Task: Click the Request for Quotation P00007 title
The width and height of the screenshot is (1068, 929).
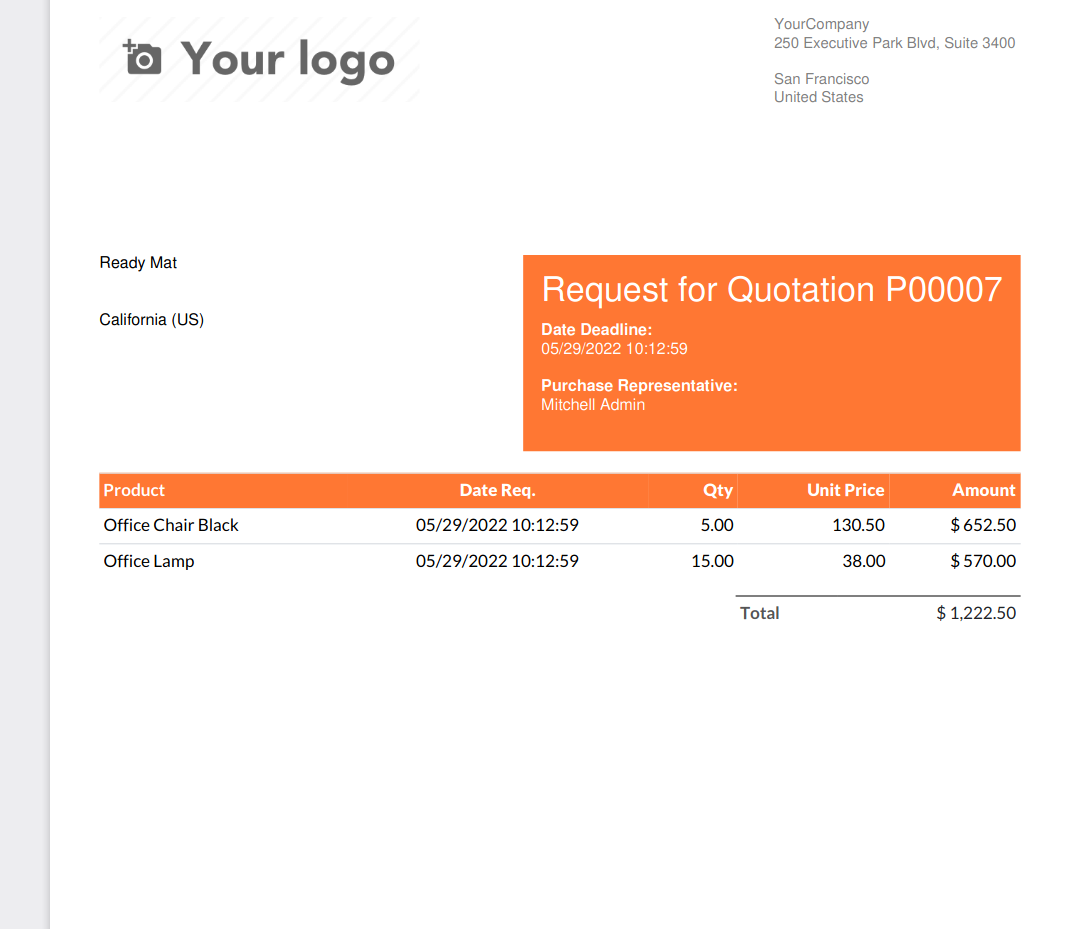Action: click(771, 290)
